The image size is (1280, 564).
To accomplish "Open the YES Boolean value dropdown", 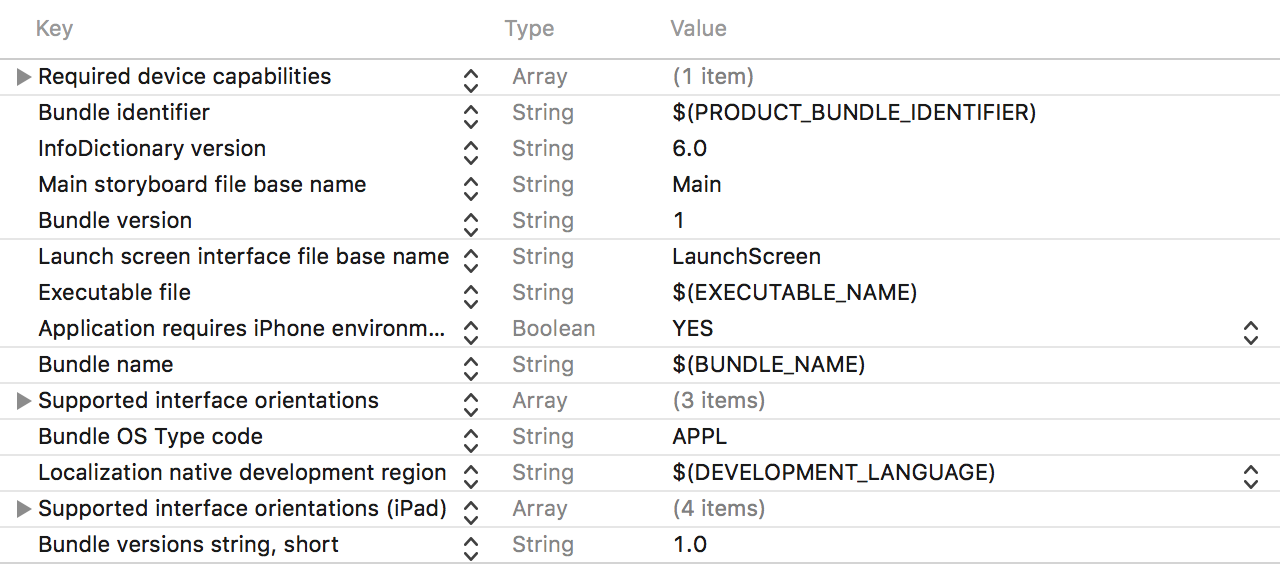I will coord(1250,331).
